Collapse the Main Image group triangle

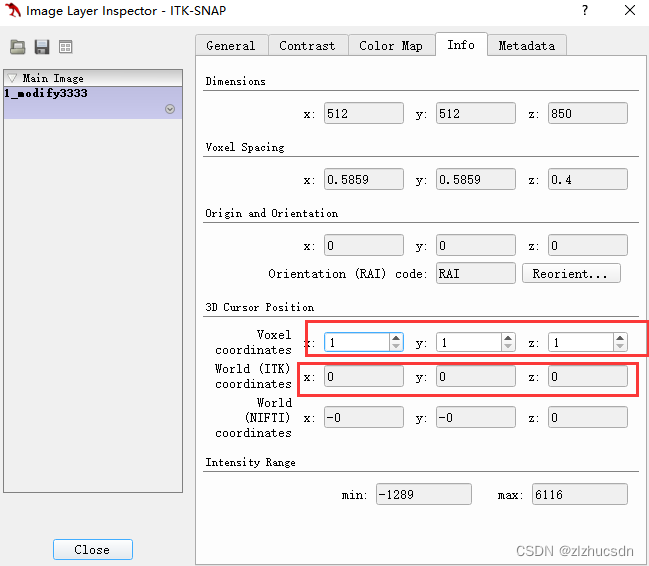12,78
